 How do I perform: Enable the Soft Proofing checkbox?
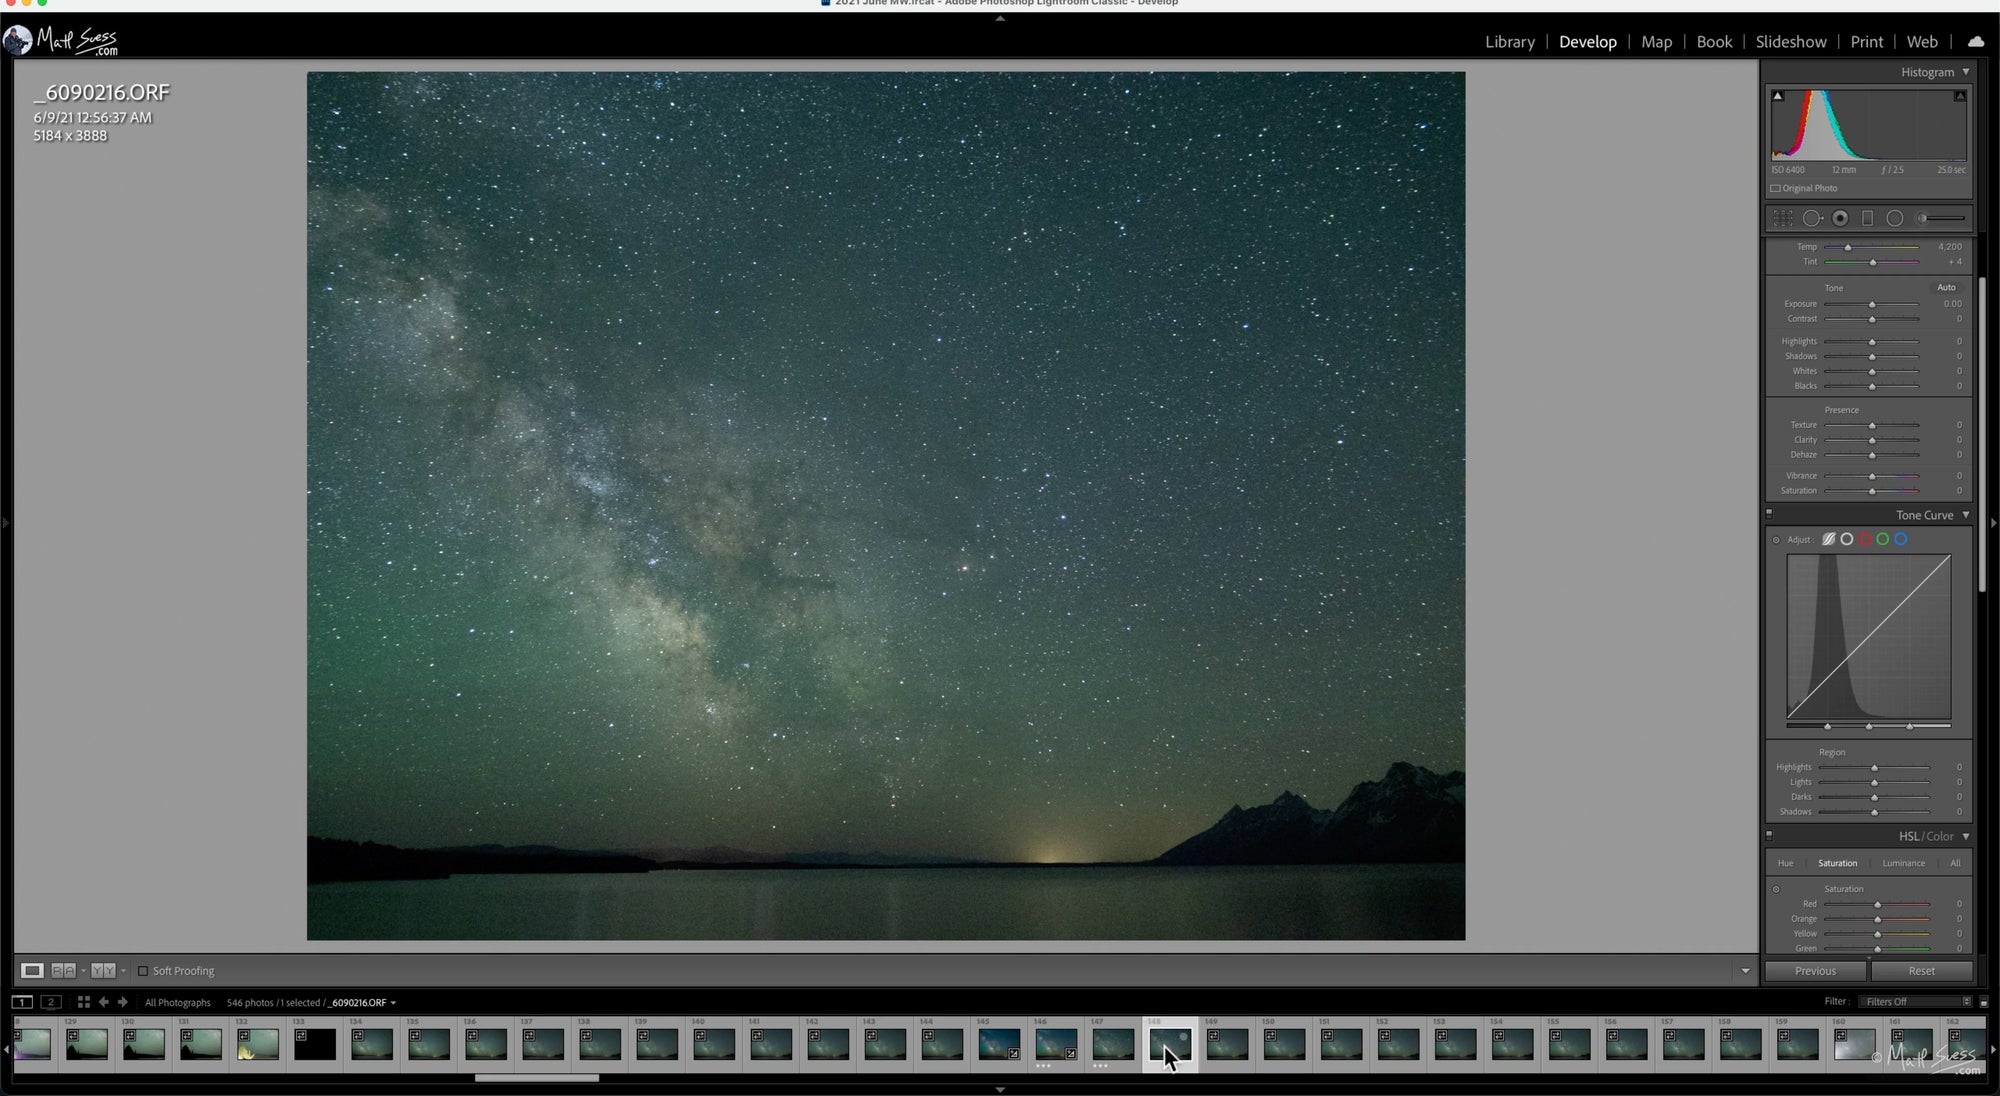click(143, 971)
